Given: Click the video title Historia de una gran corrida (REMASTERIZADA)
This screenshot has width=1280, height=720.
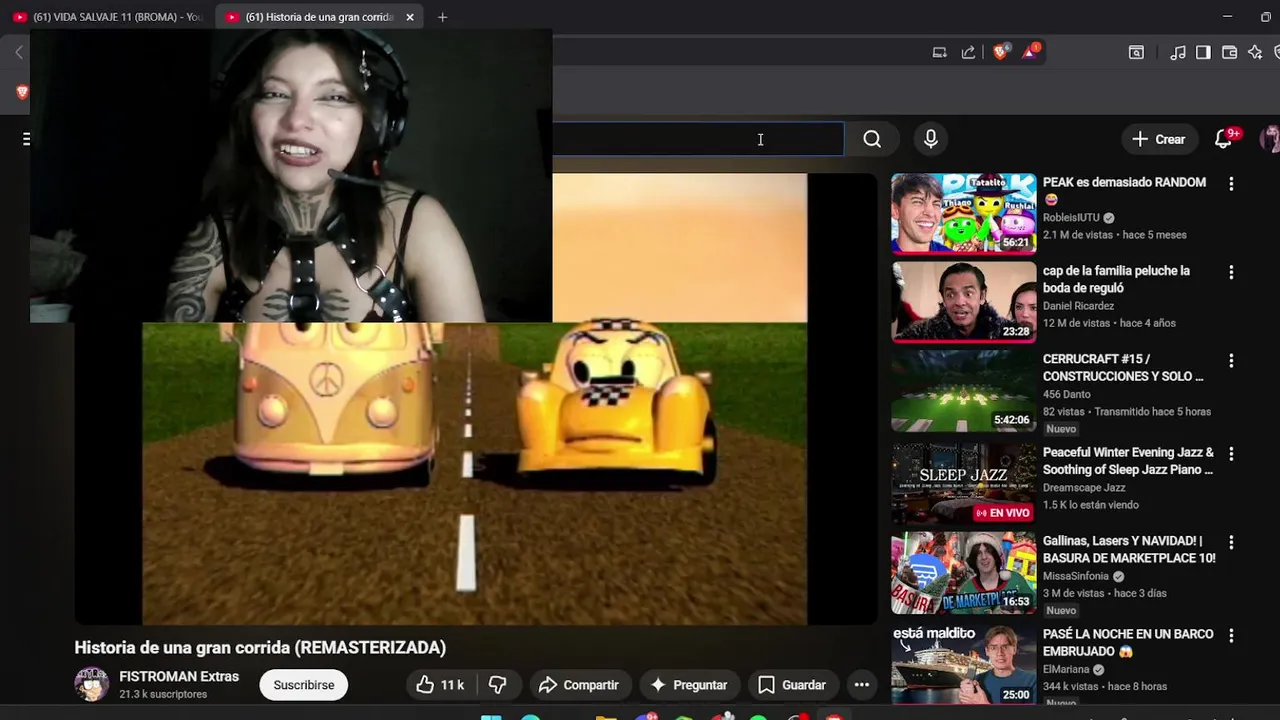Looking at the screenshot, I should click(260, 648).
